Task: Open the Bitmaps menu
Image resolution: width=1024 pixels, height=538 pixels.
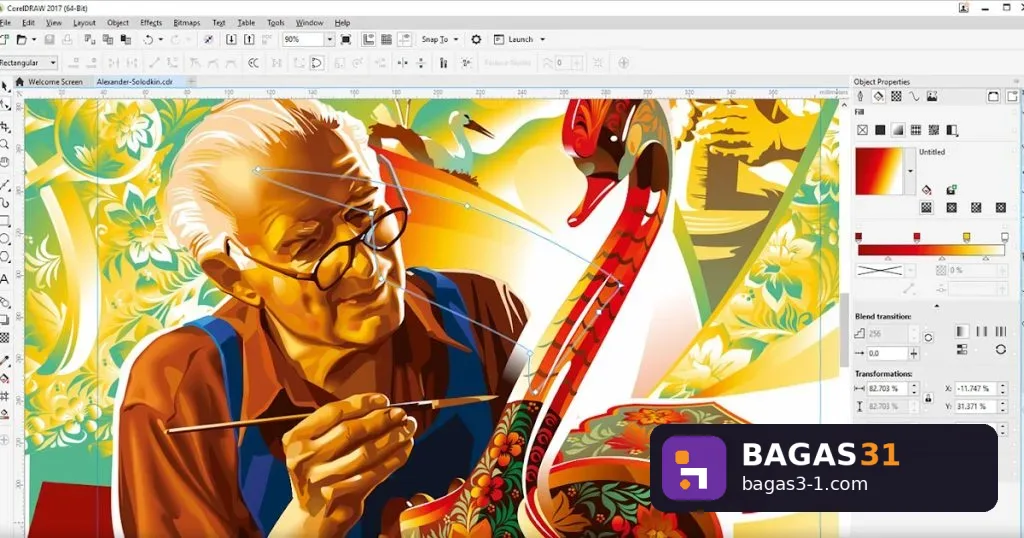Action: coord(187,23)
